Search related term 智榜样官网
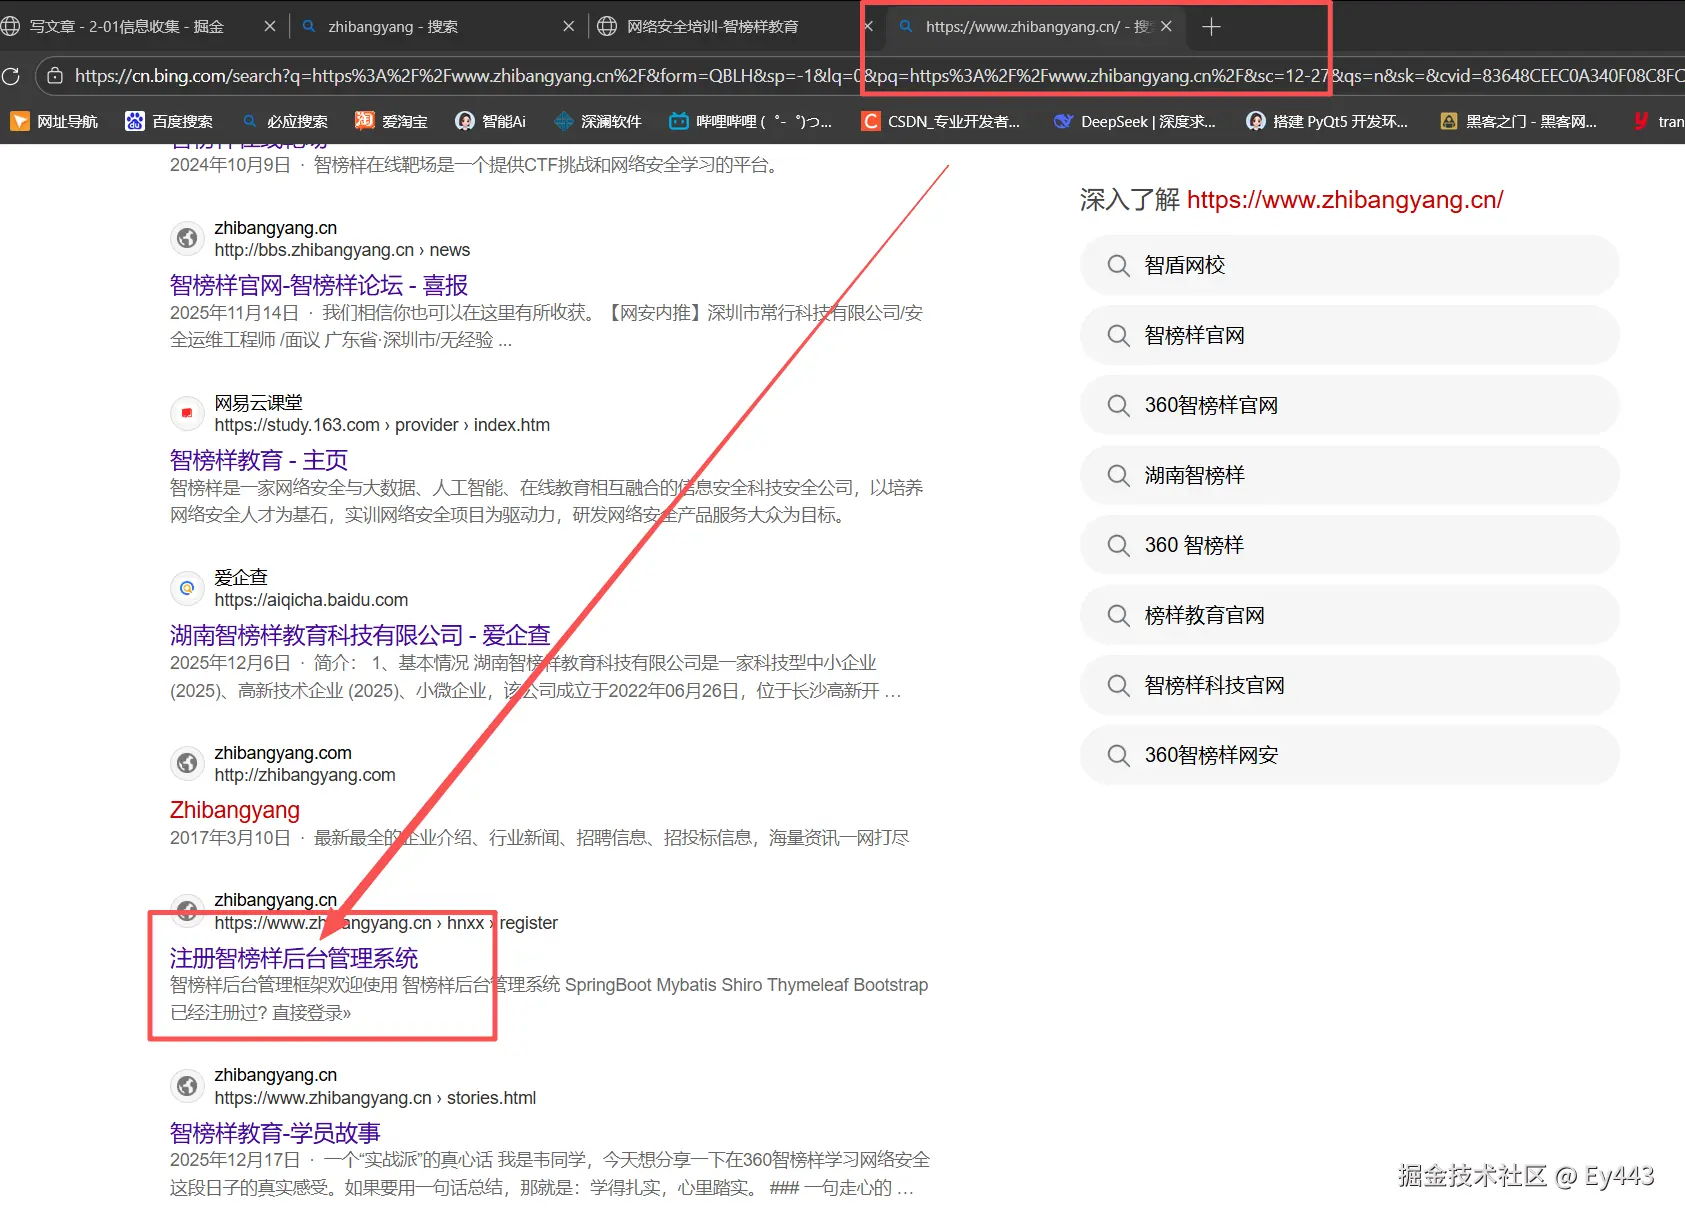1685x1221 pixels. pyautogui.click(x=1350, y=335)
